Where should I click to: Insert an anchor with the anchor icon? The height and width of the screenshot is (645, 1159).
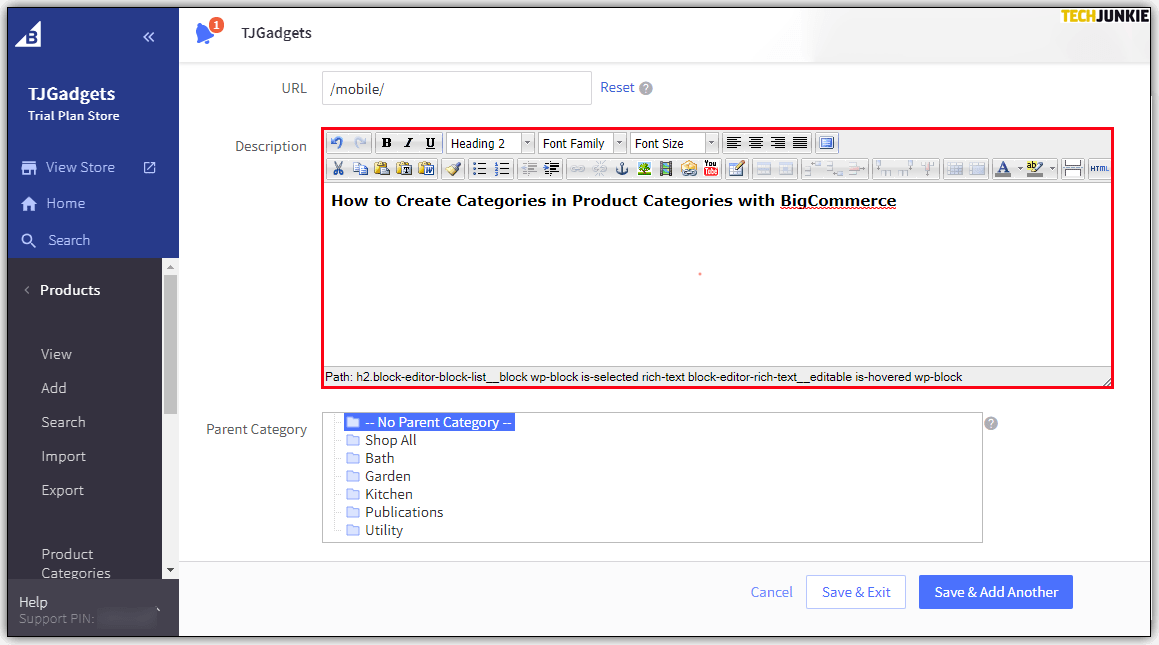click(x=621, y=169)
